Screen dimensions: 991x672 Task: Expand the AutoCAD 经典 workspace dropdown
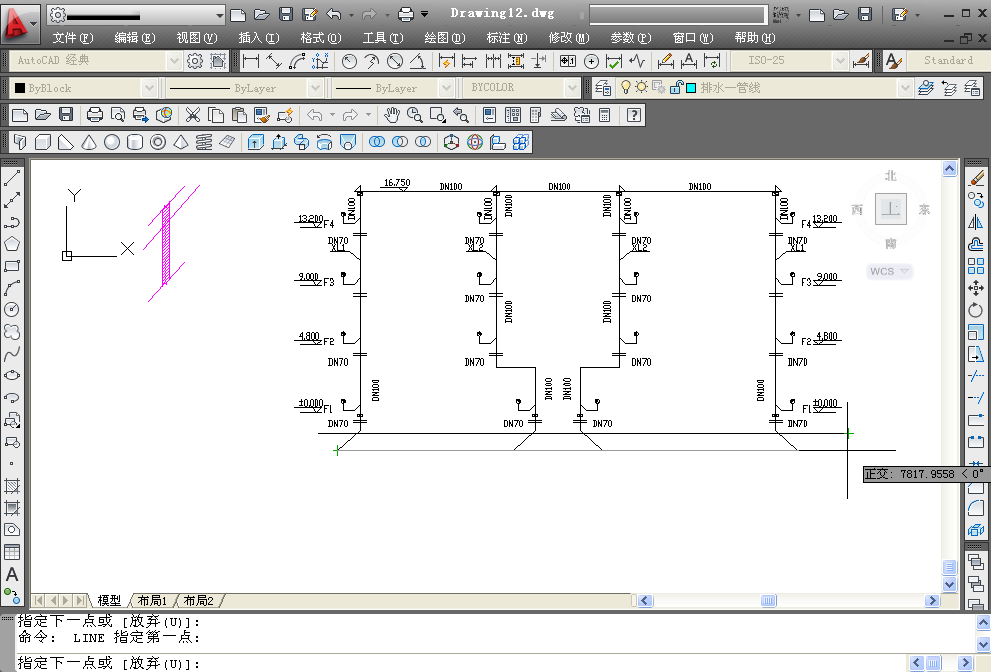coord(174,61)
